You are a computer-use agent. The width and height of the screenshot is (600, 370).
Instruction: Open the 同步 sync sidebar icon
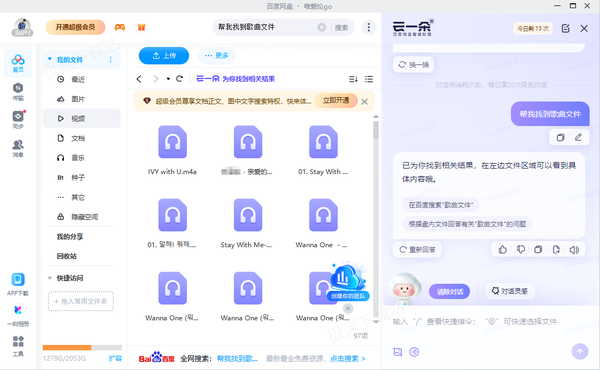tap(18, 119)
